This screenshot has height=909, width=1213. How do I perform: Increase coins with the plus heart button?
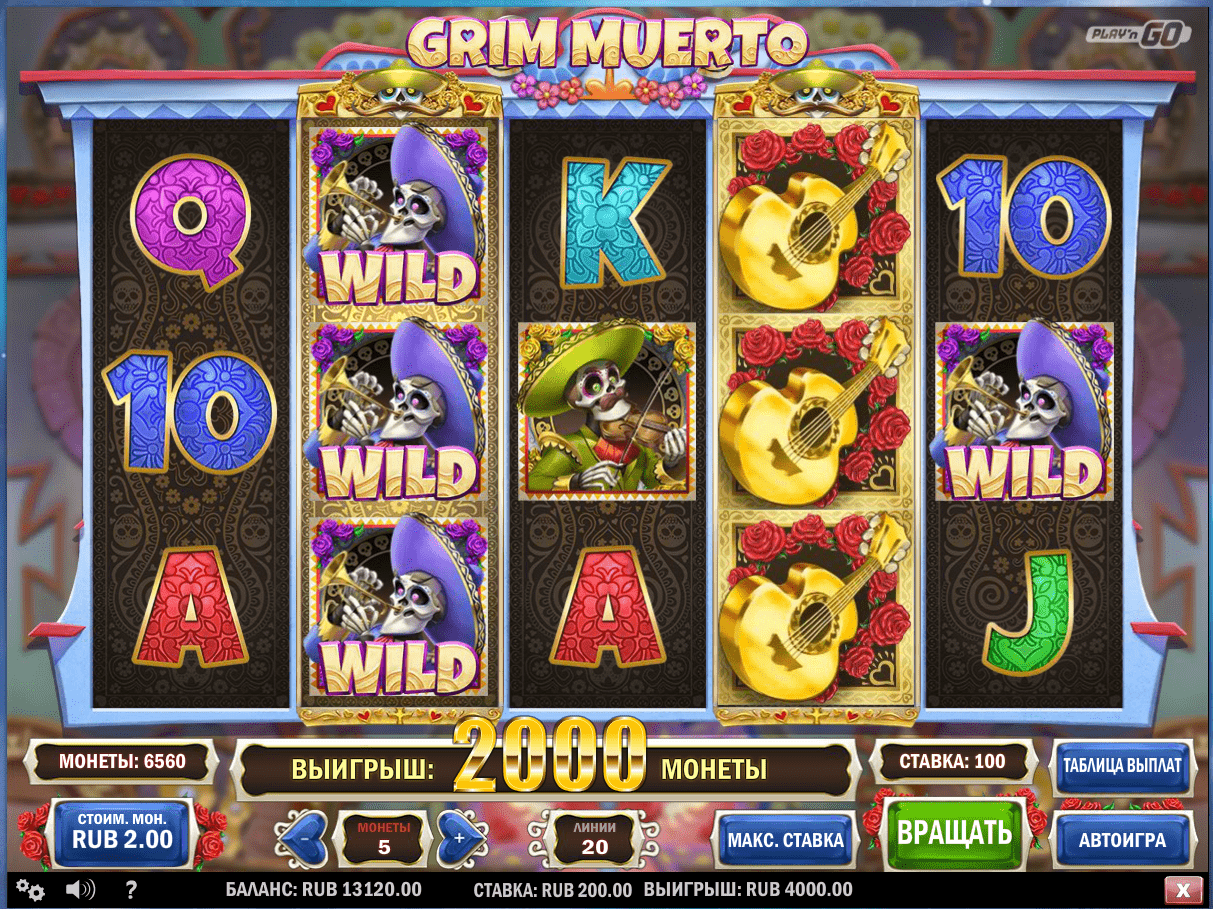click(x=461, y=838)
